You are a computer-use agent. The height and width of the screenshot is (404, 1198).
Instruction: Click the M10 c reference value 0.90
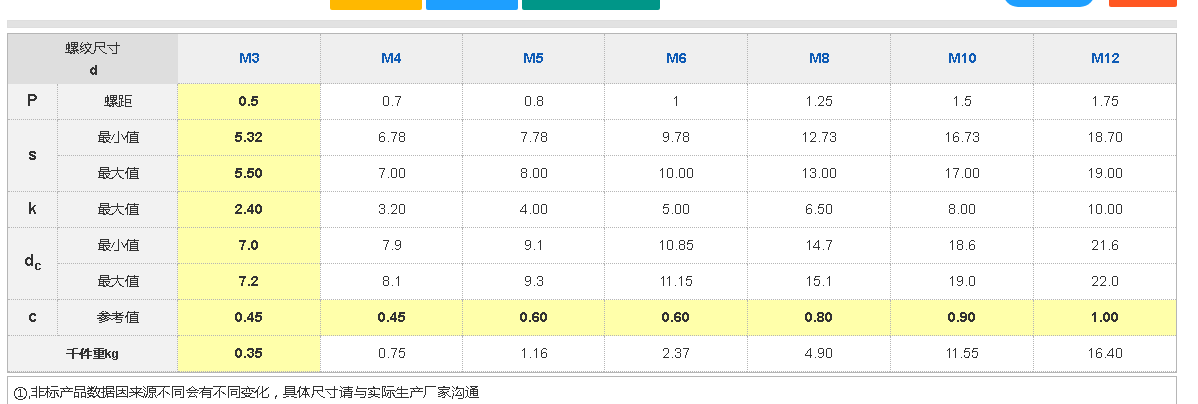[x=962, y=317]
